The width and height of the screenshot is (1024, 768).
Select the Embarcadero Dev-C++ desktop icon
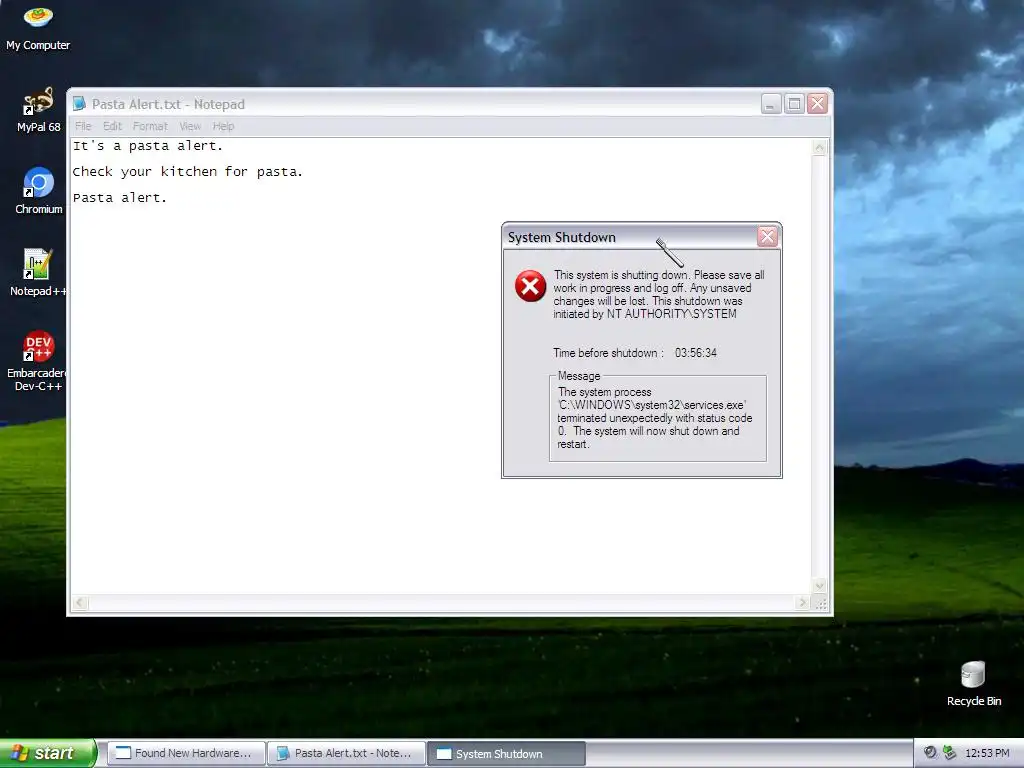[37, 360]
